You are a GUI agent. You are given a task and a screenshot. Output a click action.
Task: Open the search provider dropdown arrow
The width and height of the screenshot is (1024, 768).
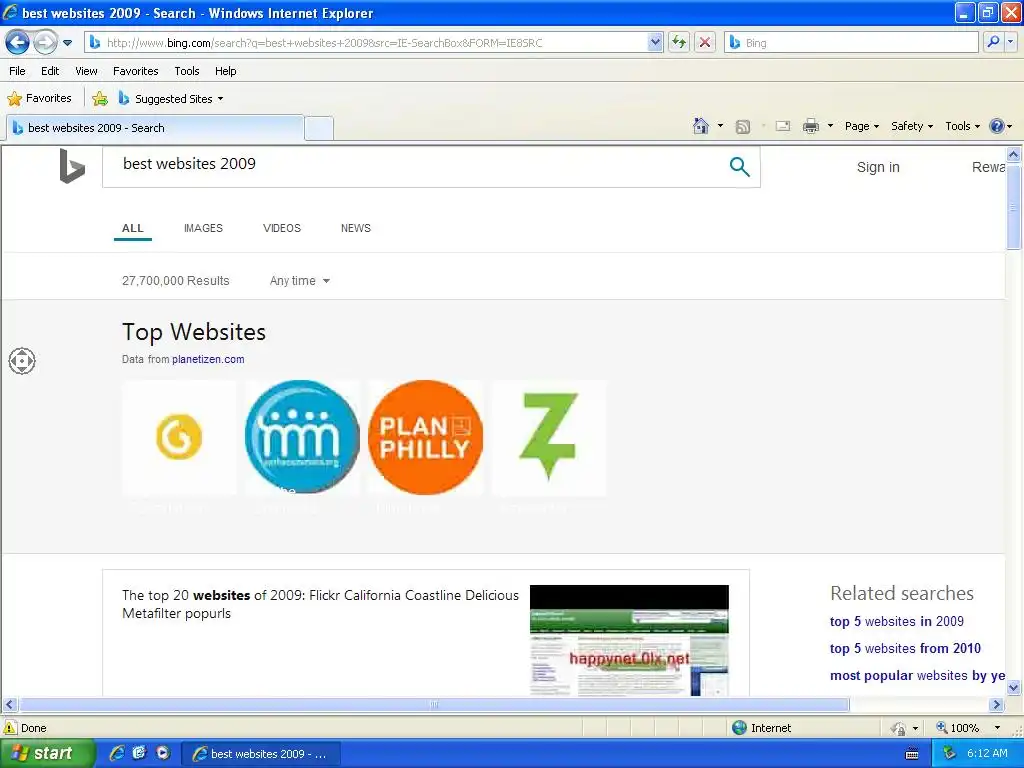point(1010,42)
